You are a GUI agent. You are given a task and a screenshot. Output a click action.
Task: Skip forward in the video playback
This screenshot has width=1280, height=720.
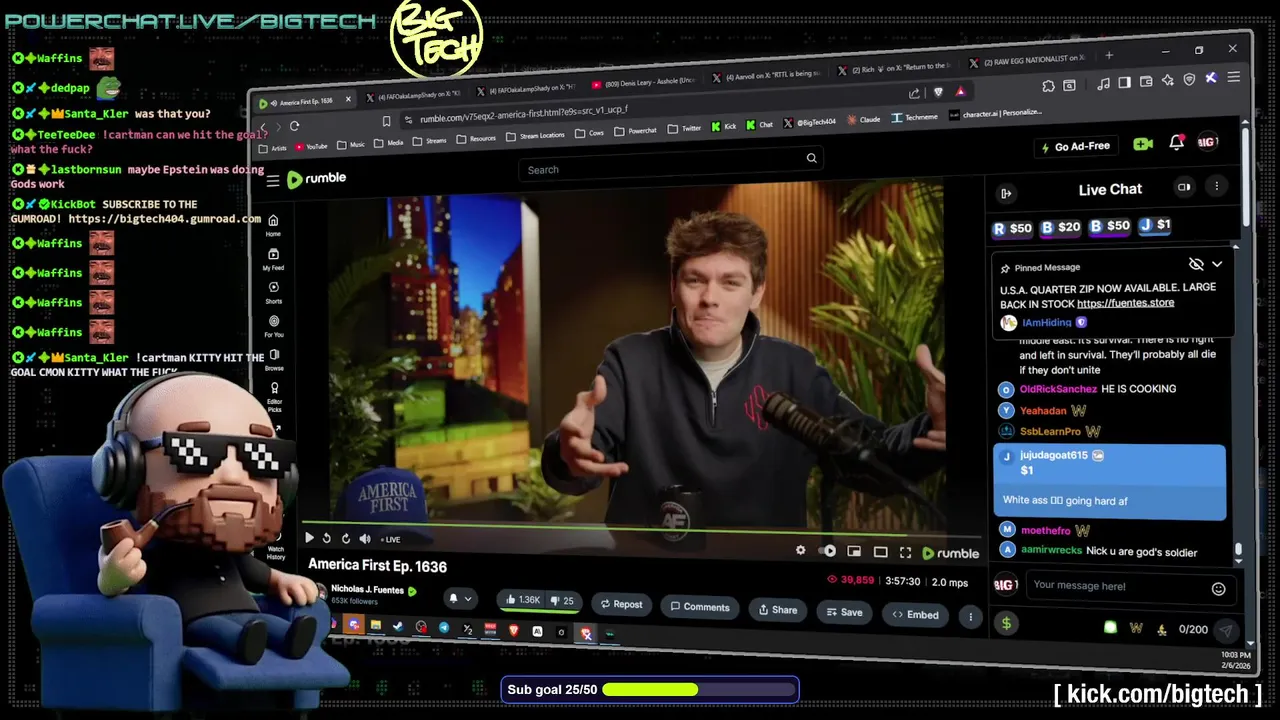tap(346, 539)
